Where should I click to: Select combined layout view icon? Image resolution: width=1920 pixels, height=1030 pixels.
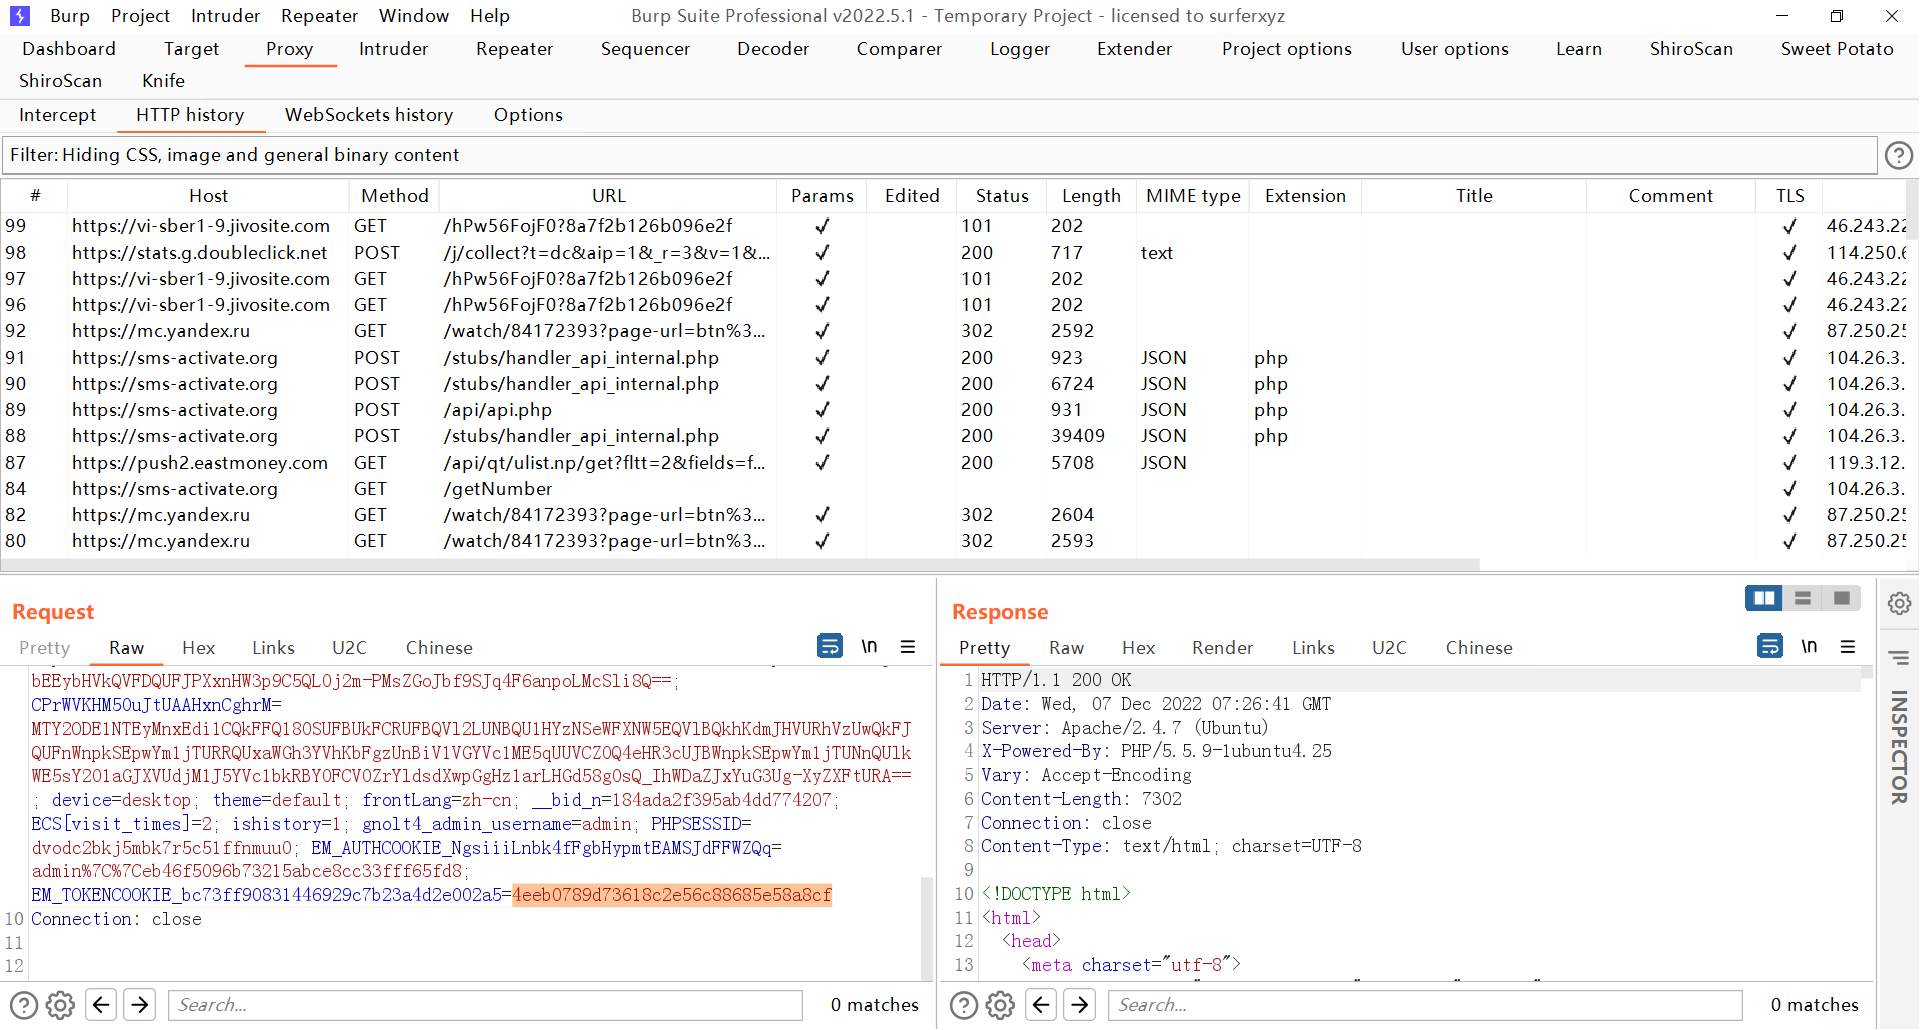click(1841, 598)
